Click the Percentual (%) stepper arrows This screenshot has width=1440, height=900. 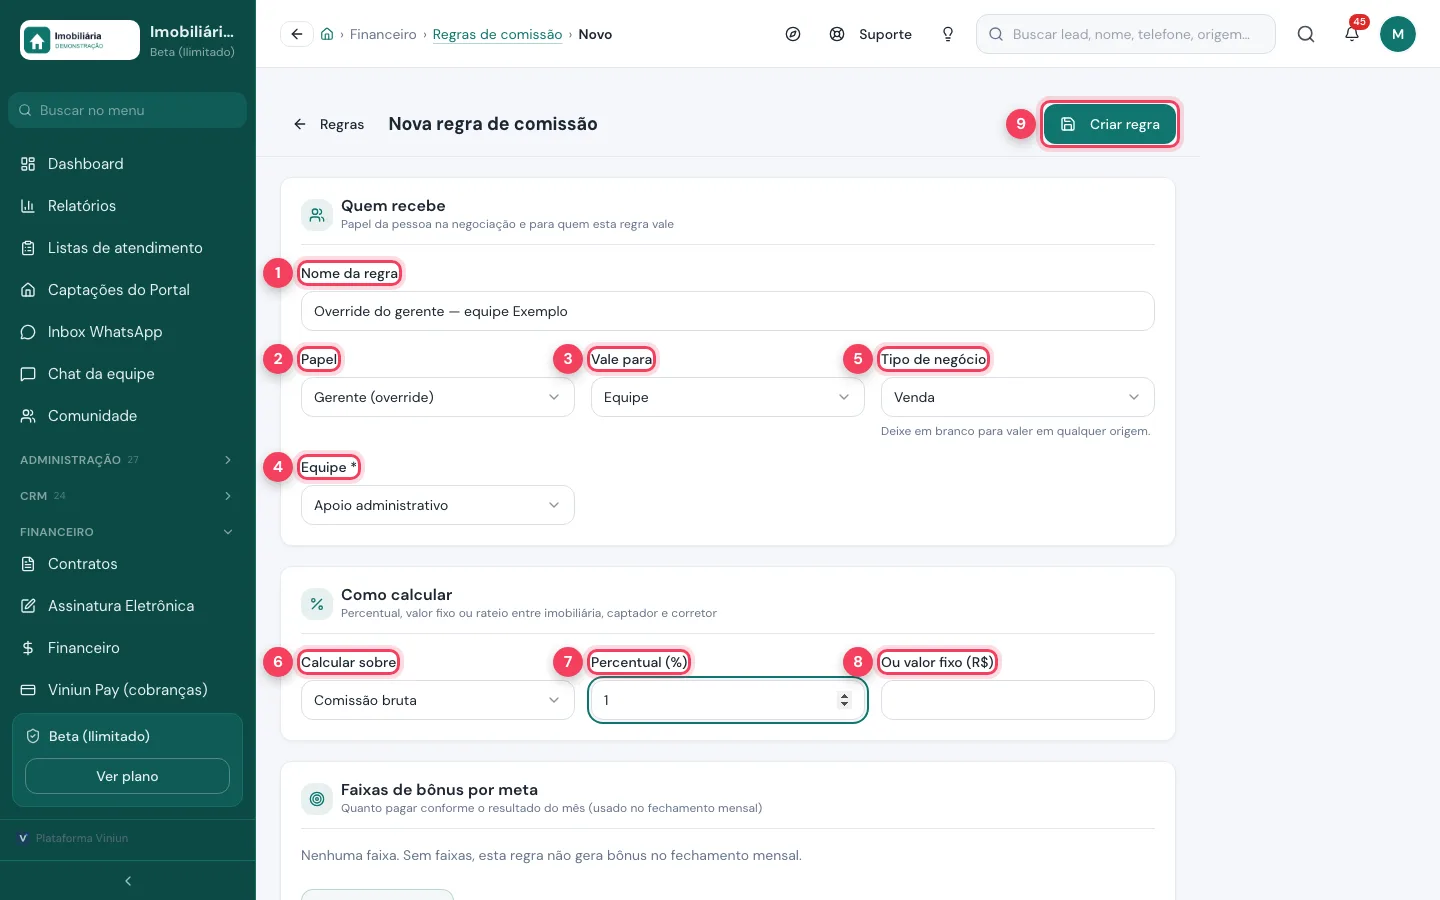point(845,700)
